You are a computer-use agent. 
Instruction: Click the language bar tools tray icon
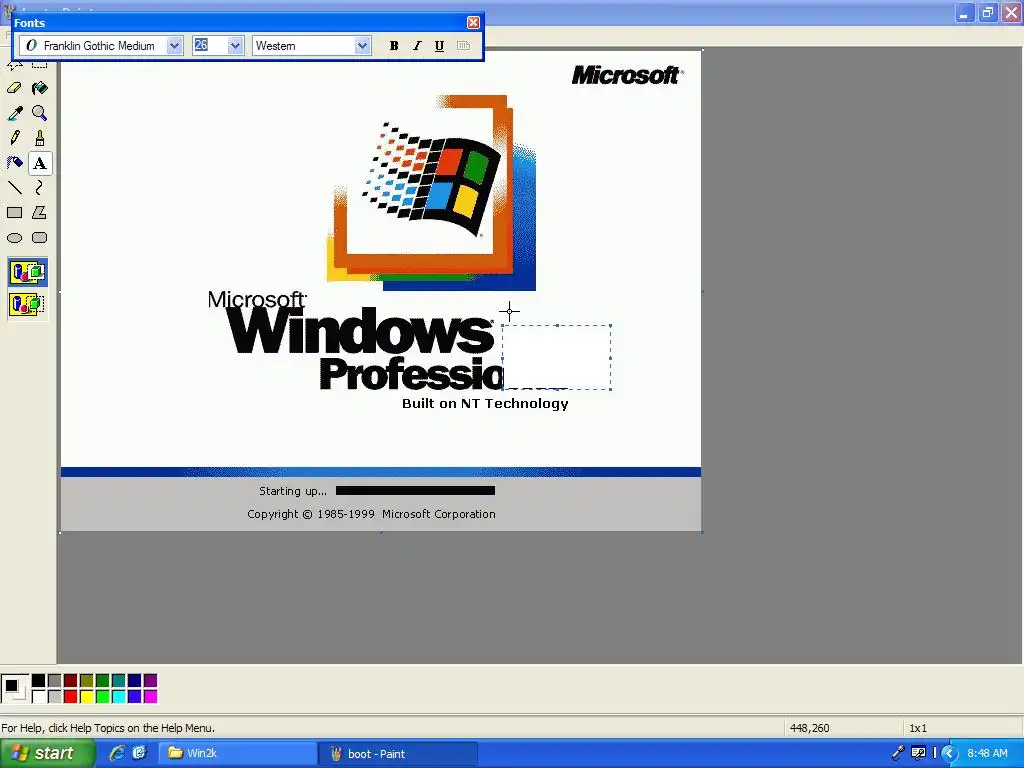(918, 753)
